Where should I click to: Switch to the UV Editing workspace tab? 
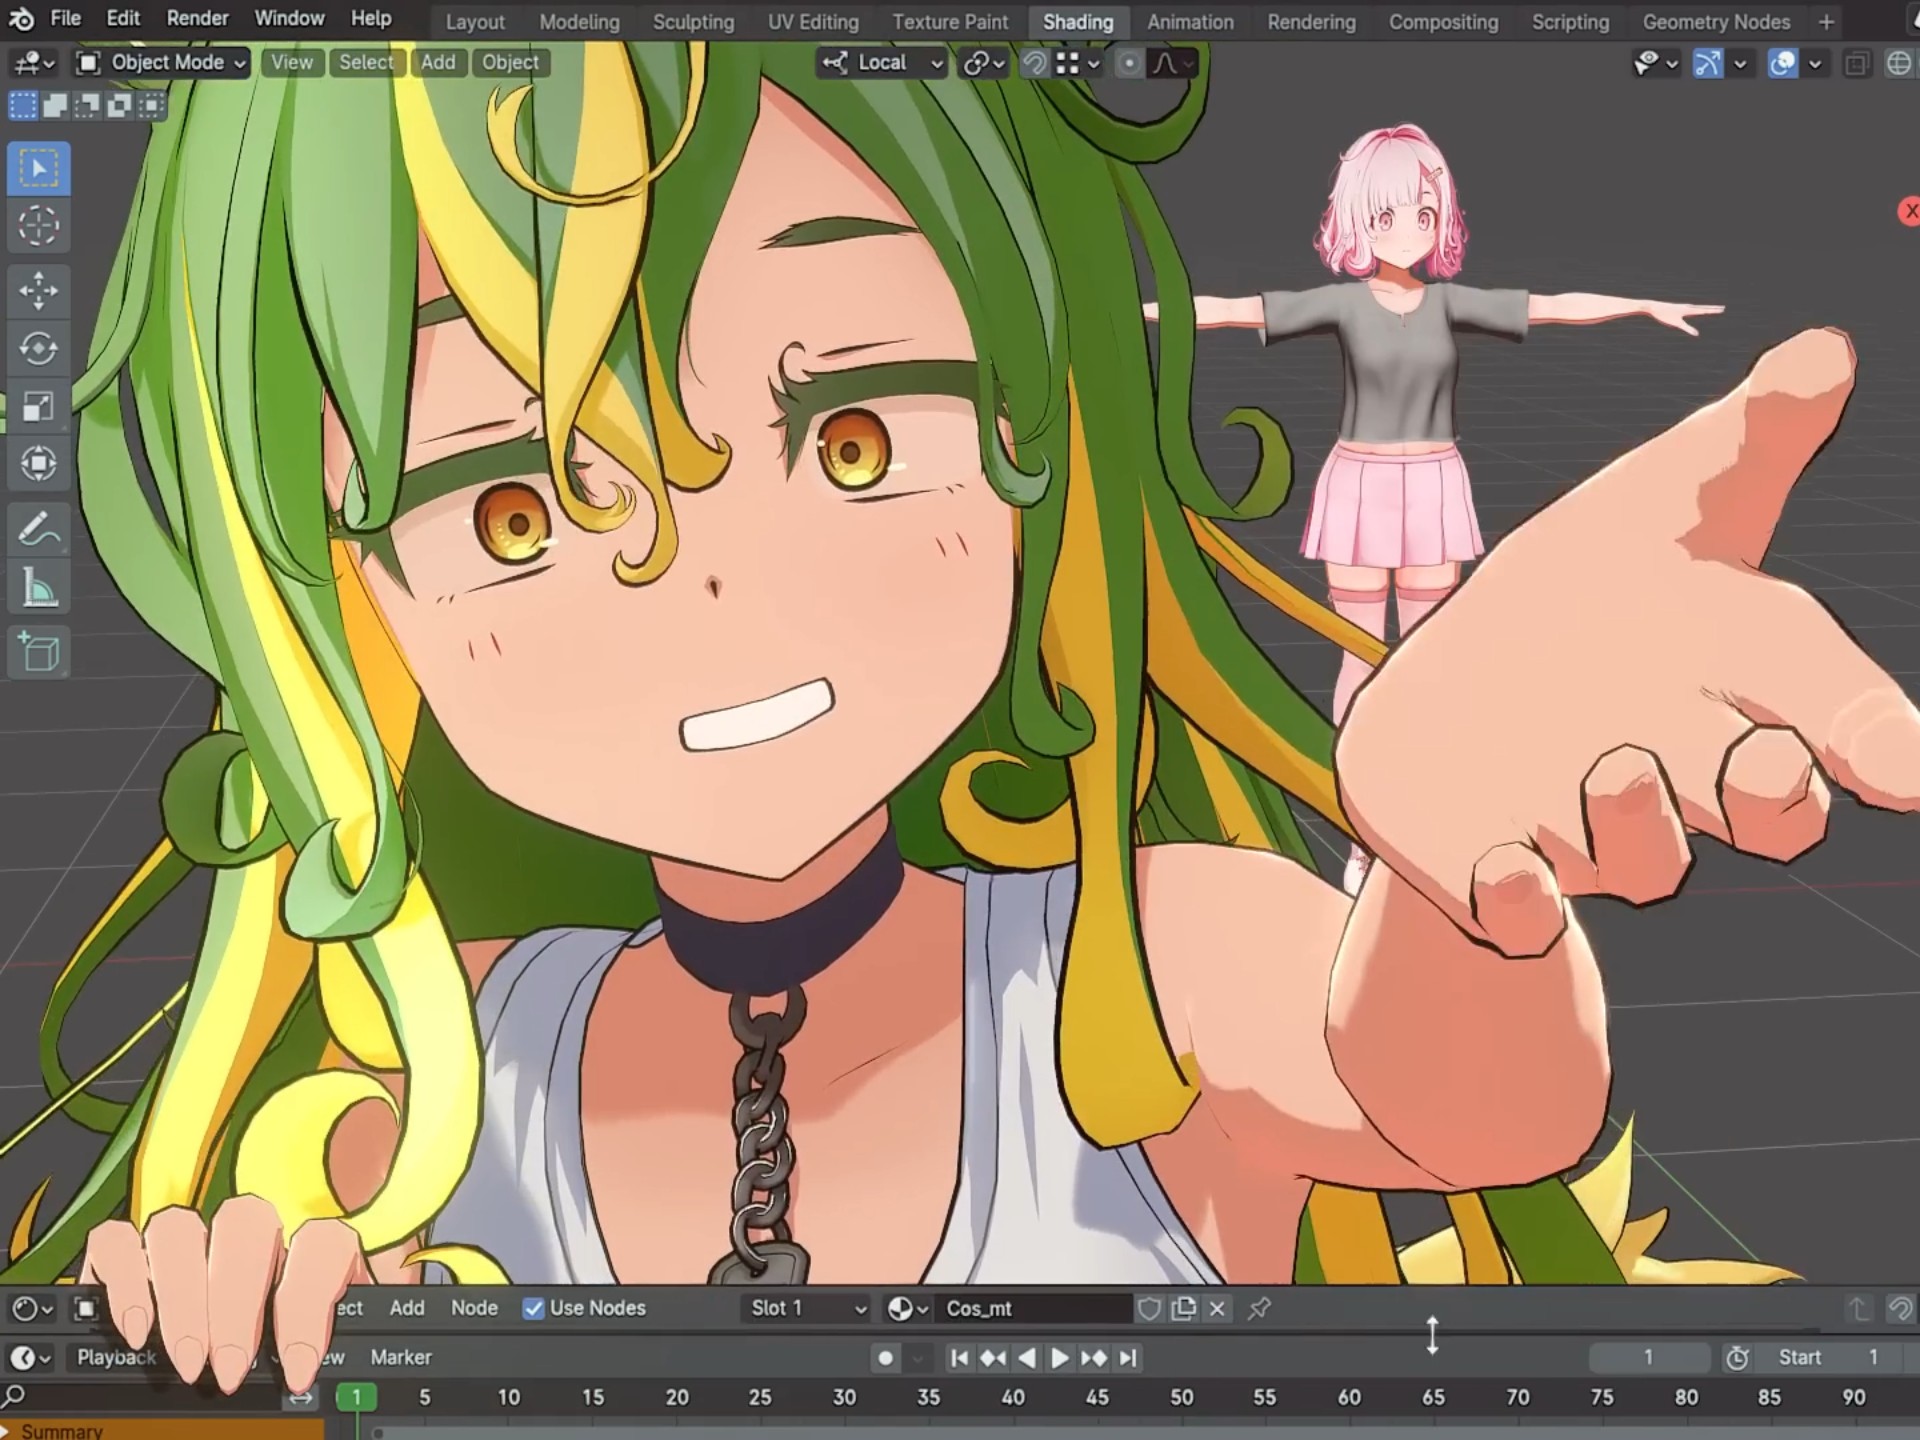(813, 22)
